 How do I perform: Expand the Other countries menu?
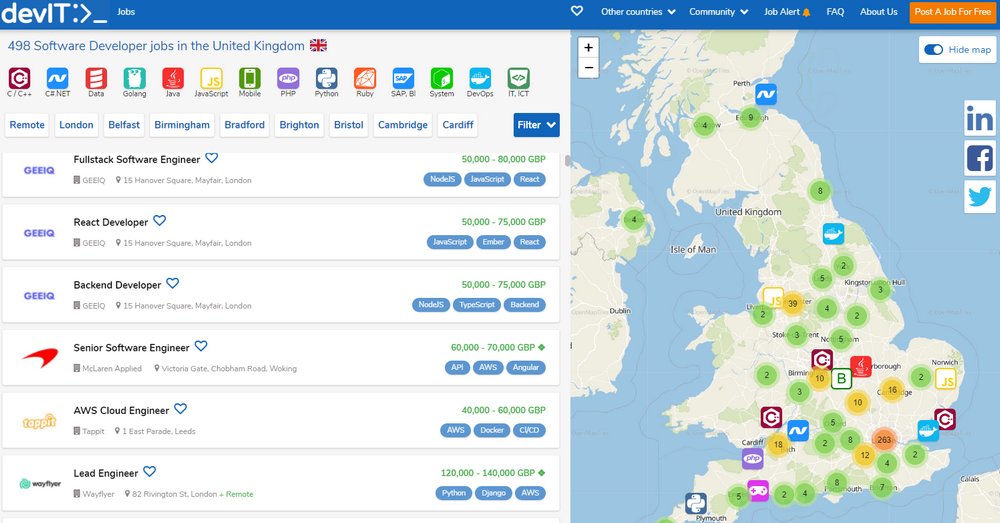(x=638, y=11)
